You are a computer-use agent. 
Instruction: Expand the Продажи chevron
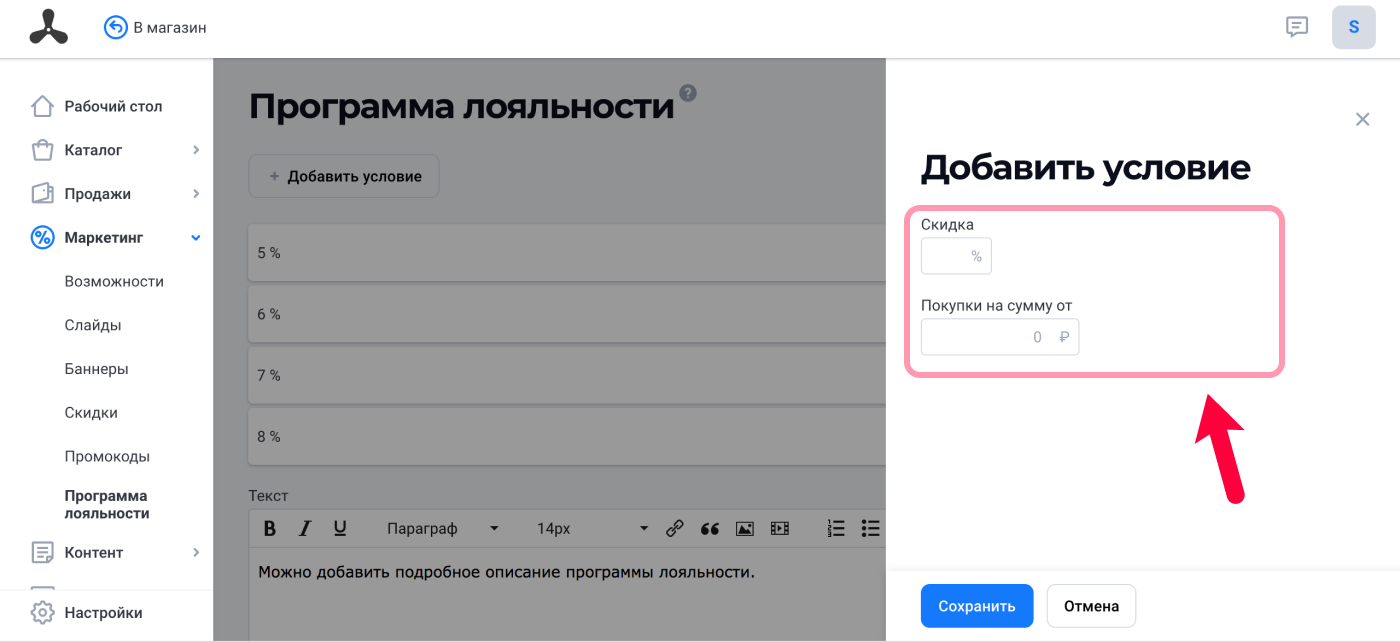pos(196,194)
